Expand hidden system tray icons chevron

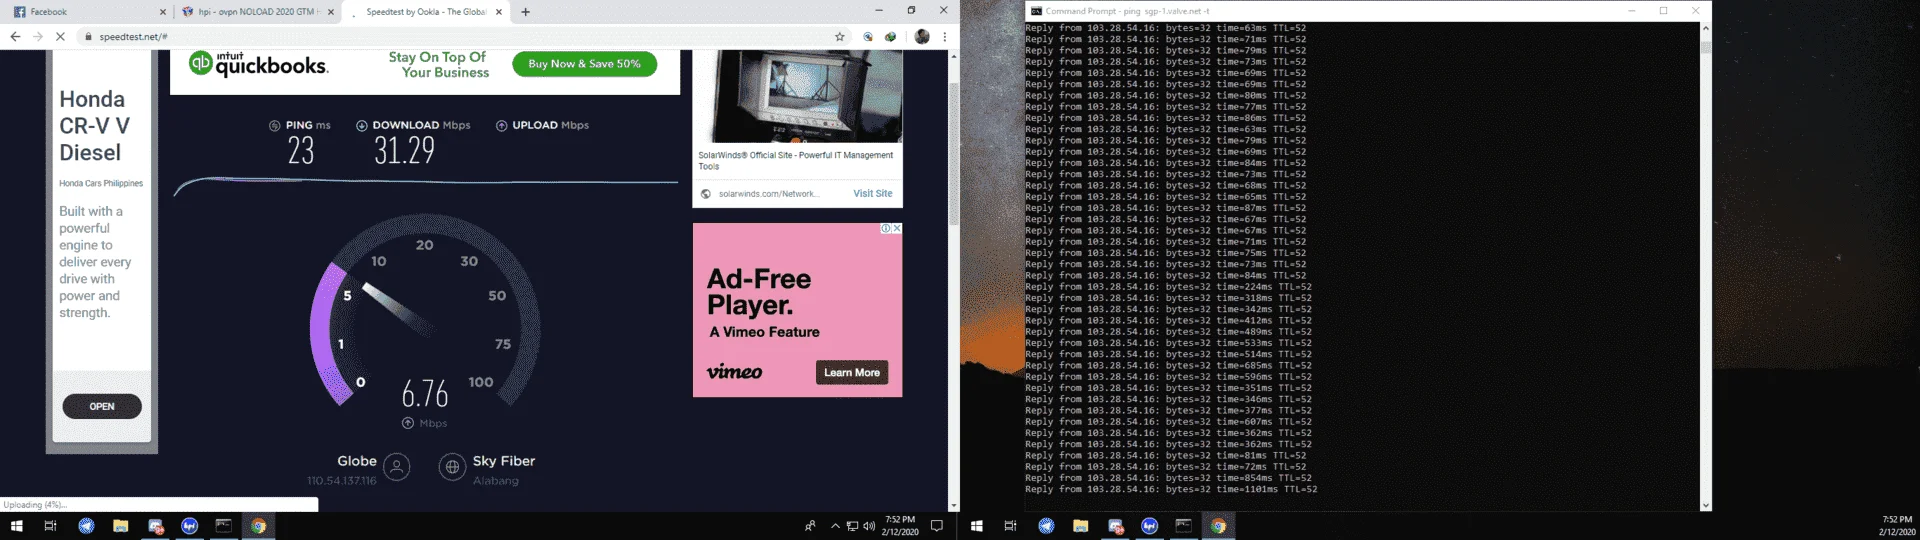(x=835, y=526)
